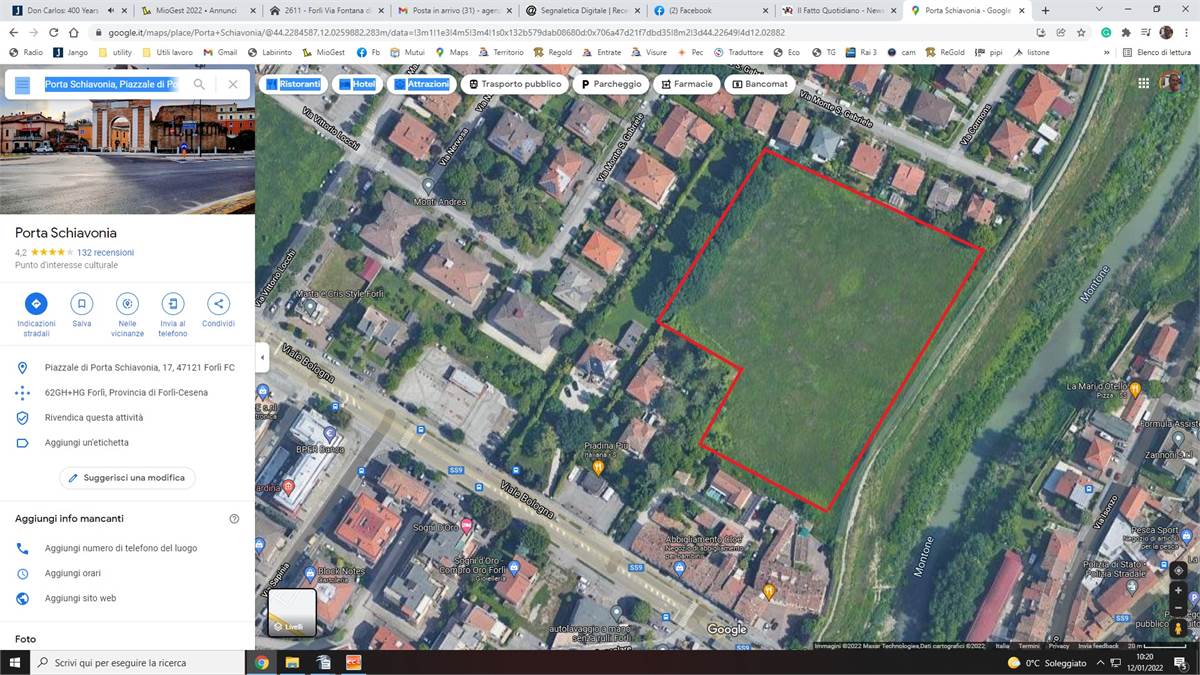This screenshot has height=675, width=1200.
Task: Open the notification center icon
Action: pyautogui.click(x=1181, y=662)
